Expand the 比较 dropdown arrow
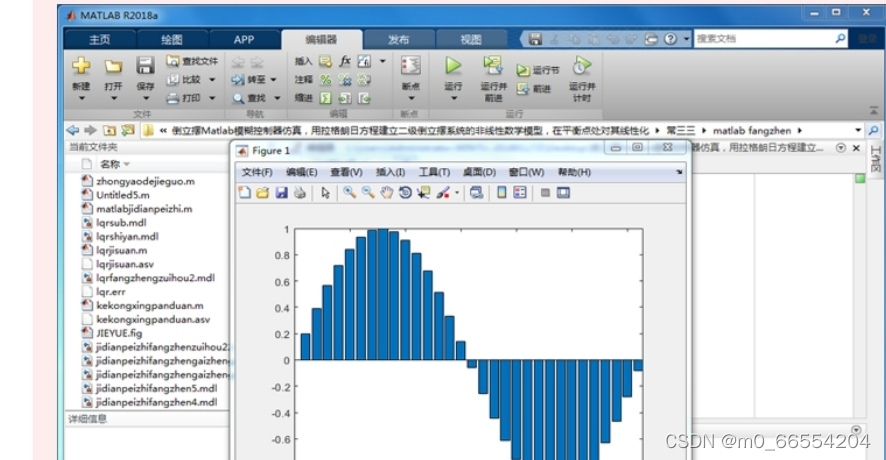 pos(212,80)
